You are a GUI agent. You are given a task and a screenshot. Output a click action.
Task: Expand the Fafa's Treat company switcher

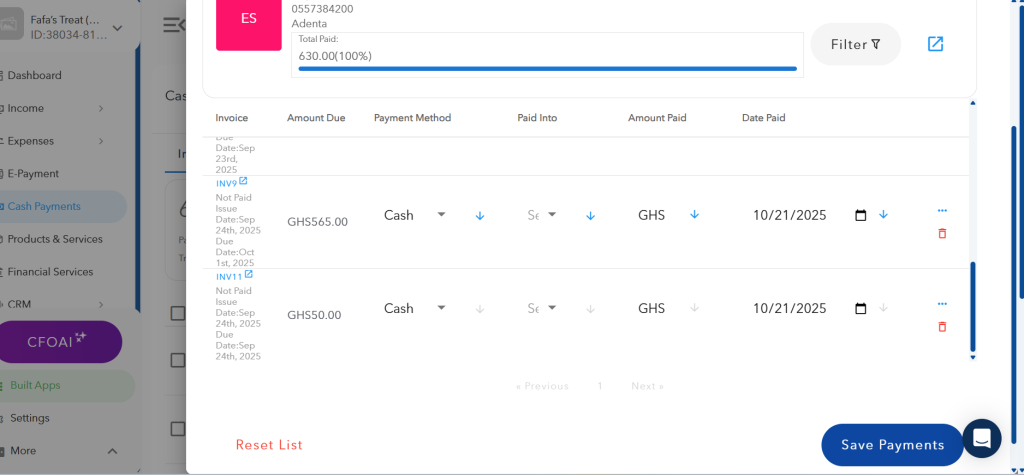click(117, 27)
